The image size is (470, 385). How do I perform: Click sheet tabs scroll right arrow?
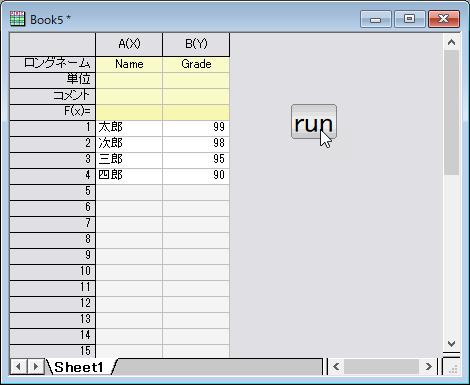[36, 367]
